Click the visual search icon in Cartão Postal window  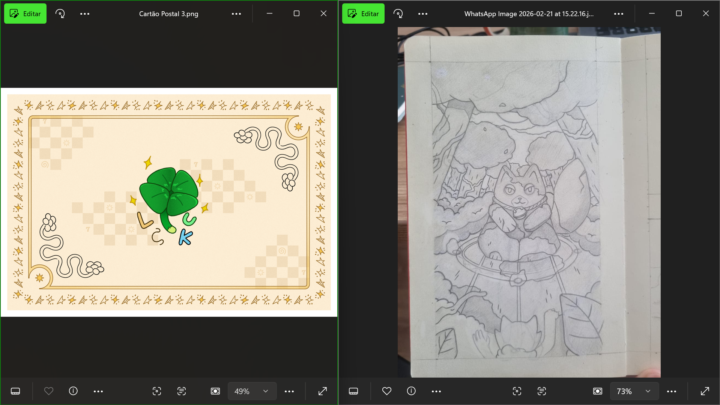157,391
